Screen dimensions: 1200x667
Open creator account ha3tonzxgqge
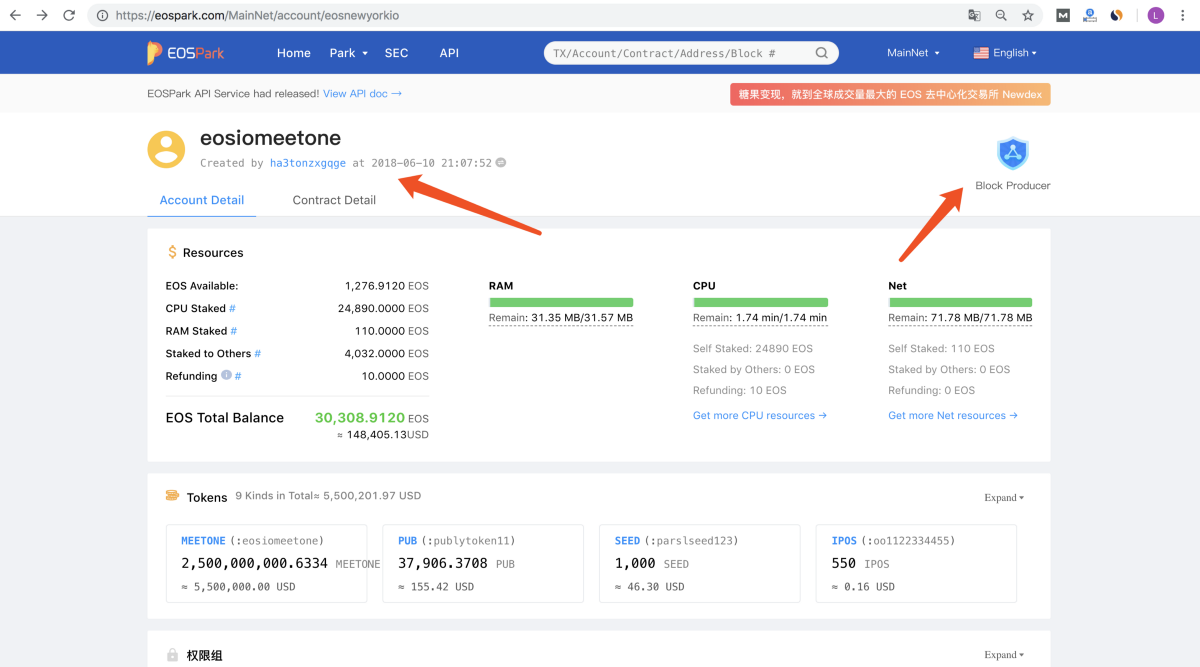(x=308, y=163)
